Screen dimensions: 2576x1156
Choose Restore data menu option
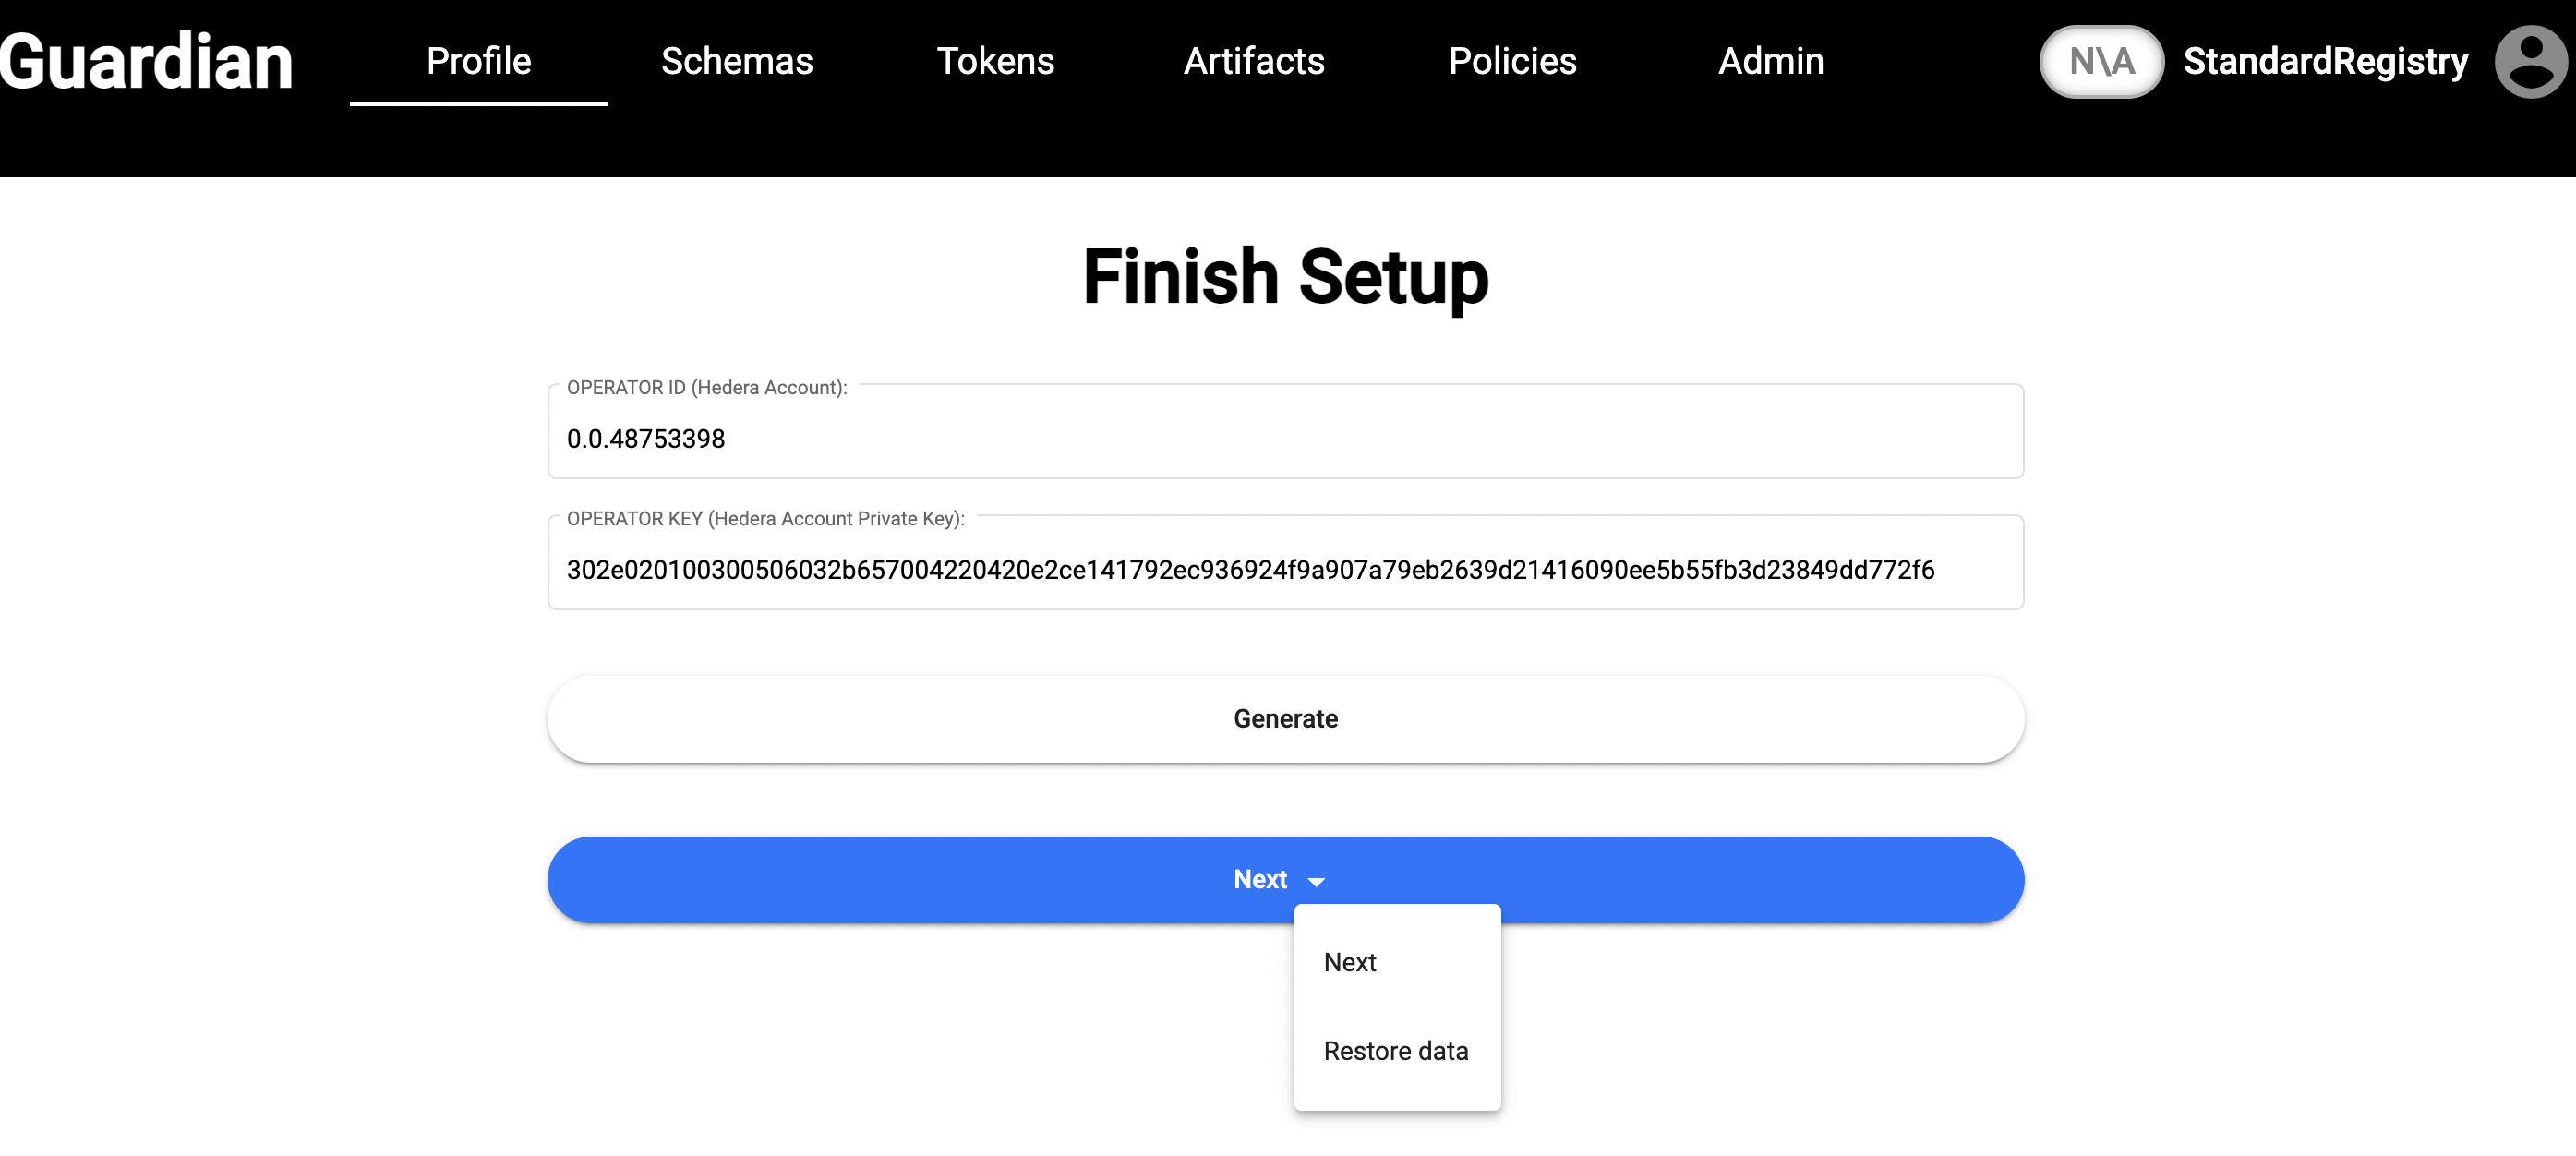coord(1395,1051)
